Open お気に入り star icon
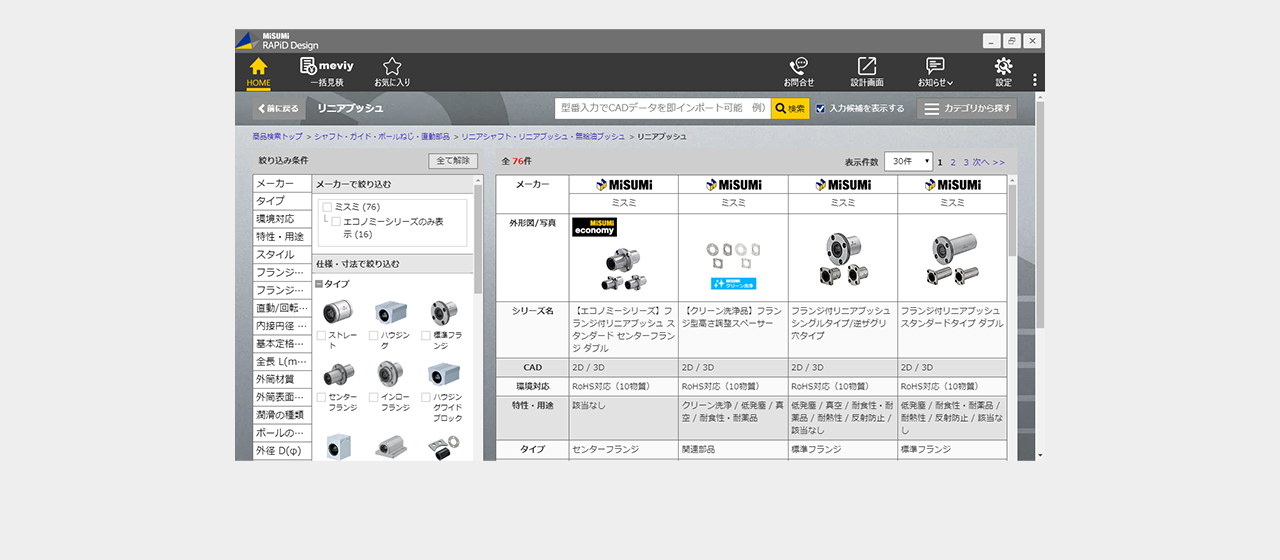The width and height of the screenshot is (1280, 560). pyautogui.click(x=392, y=71)
